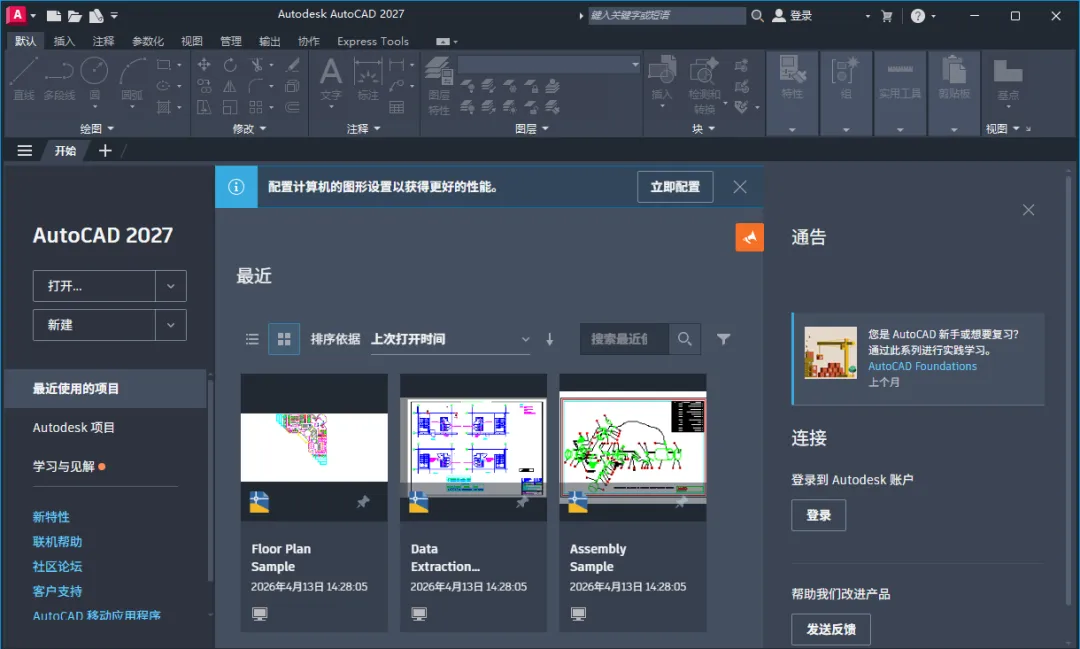The width and height of the screenshot is (1080, 649).
Task: Expand the 图层 panel dropdown
Action: point(532,129)
